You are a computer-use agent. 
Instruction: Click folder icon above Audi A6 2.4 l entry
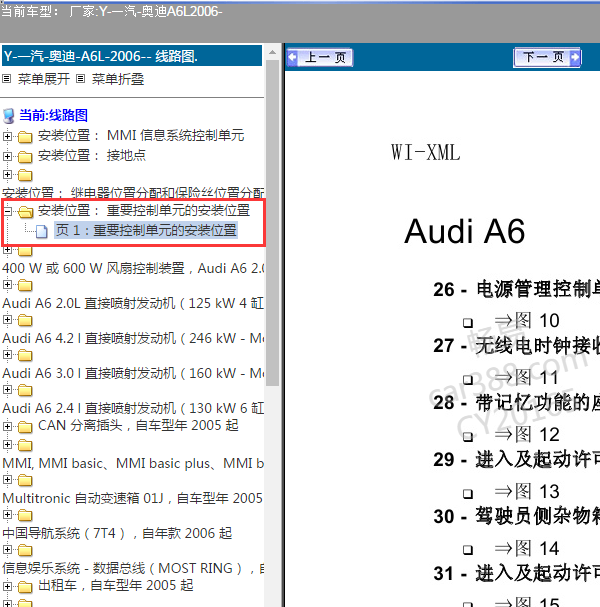click(x=25, y=391)
